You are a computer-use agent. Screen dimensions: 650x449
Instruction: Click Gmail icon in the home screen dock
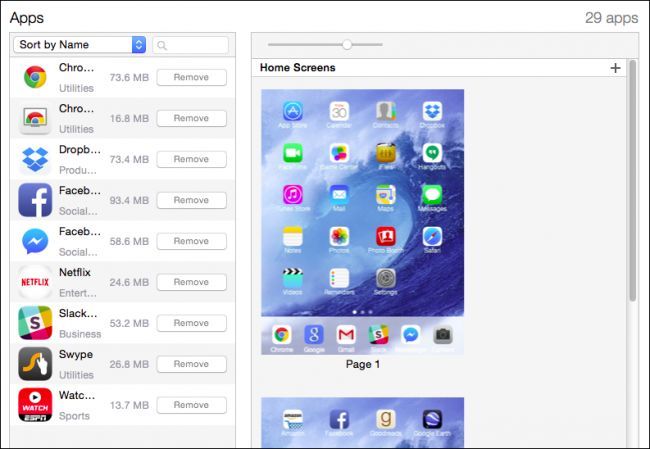click(x=346, y=335)
